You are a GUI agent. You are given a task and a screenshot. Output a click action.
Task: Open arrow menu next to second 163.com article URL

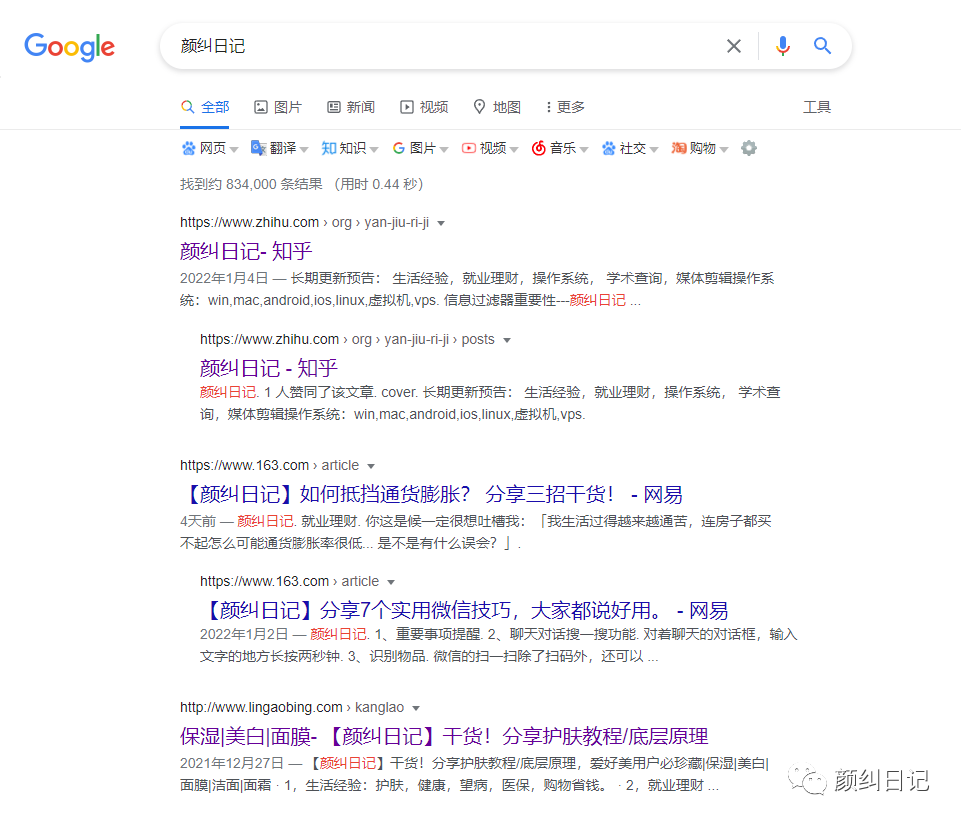coord(391,583)
